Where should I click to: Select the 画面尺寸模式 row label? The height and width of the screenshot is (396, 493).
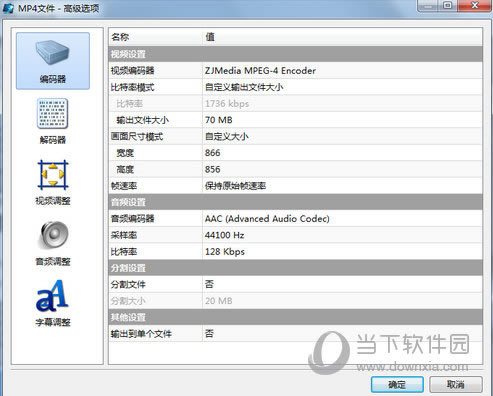137,136
